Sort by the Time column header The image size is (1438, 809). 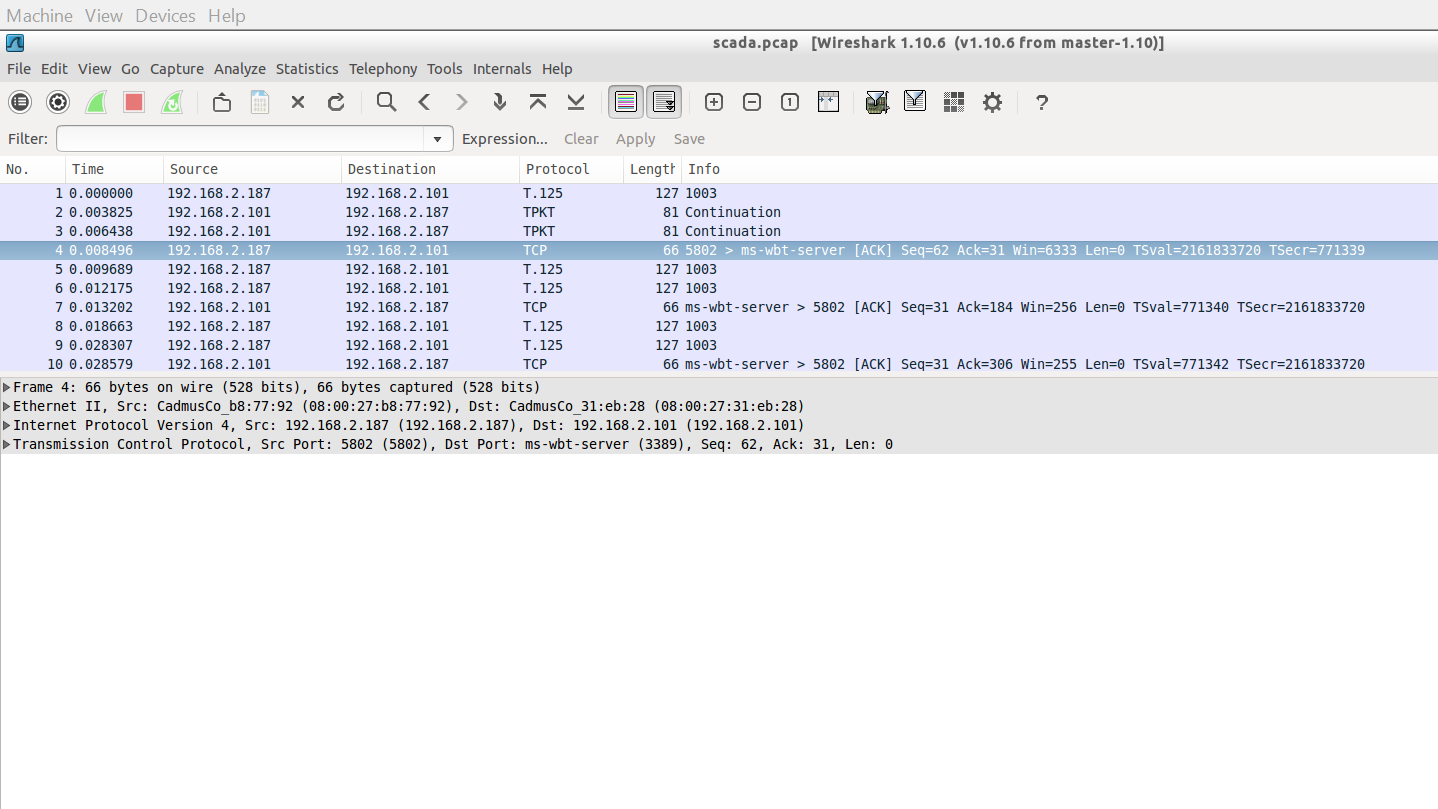coord(115,169)
